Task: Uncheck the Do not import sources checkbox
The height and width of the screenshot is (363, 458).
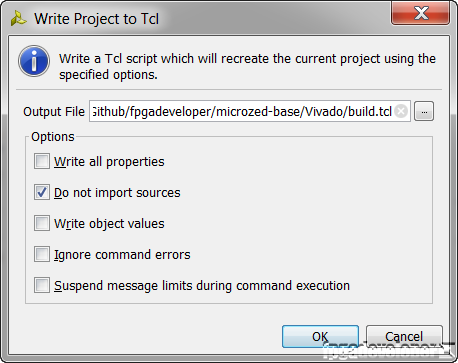Action: click(42, 192)
